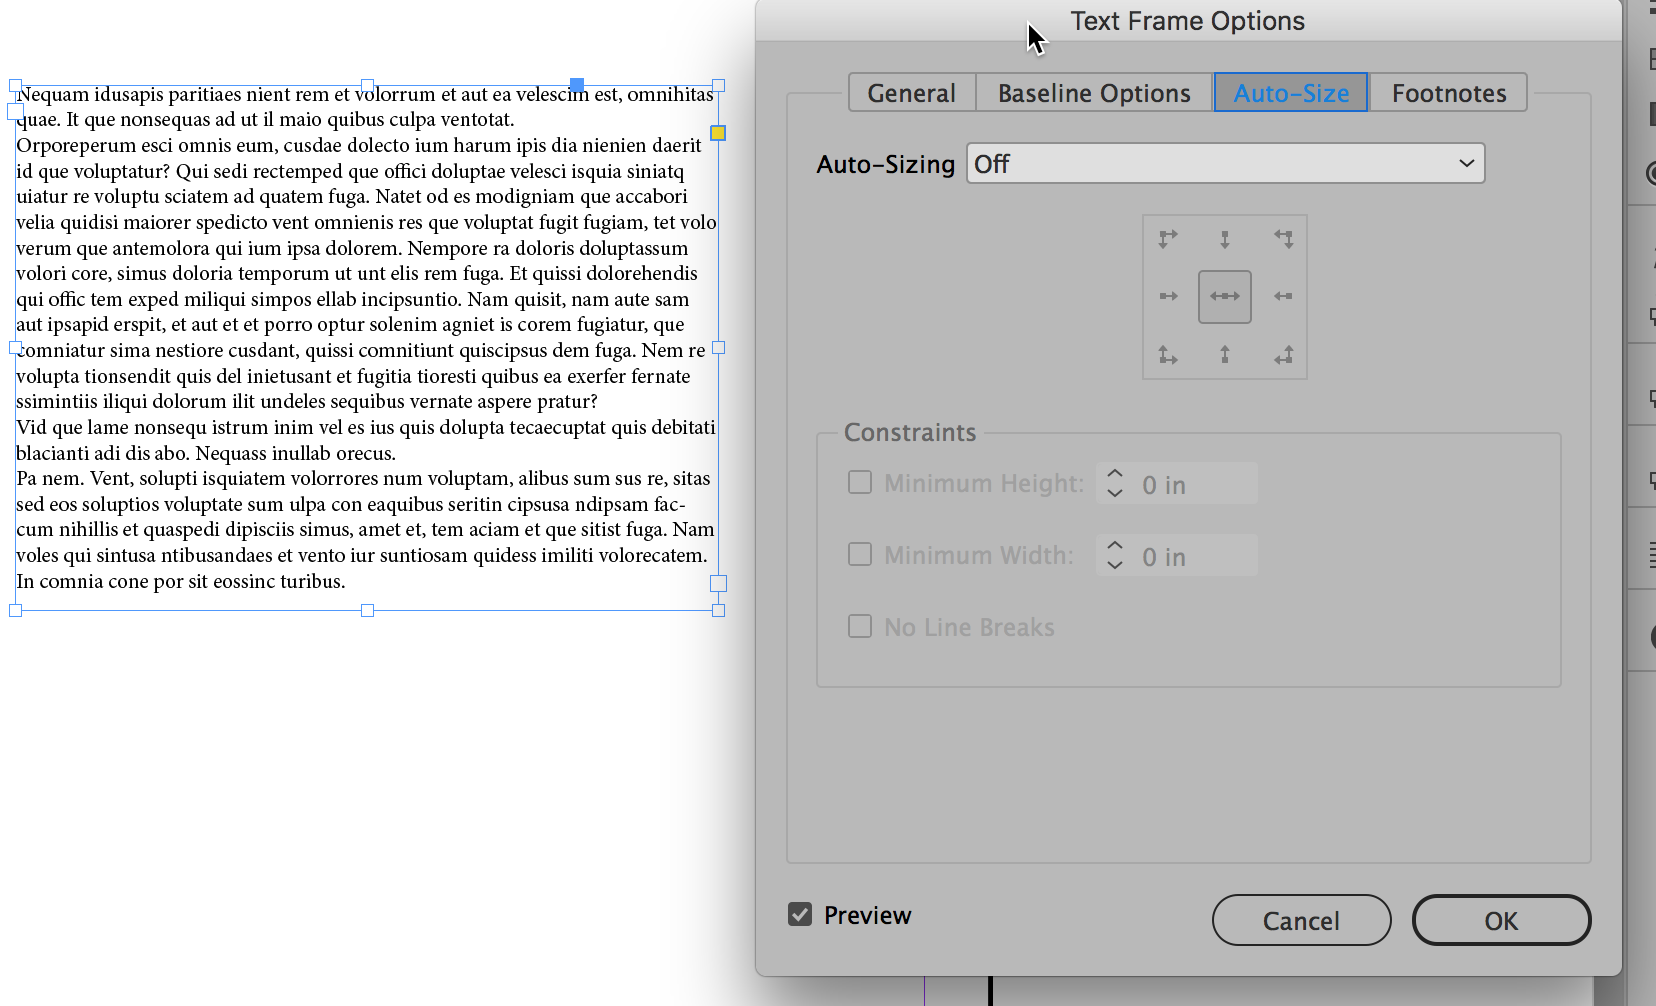
Task: Choose the top-center downward arrow anchor
Action: pyautogui.click(x=1224, y=238)
